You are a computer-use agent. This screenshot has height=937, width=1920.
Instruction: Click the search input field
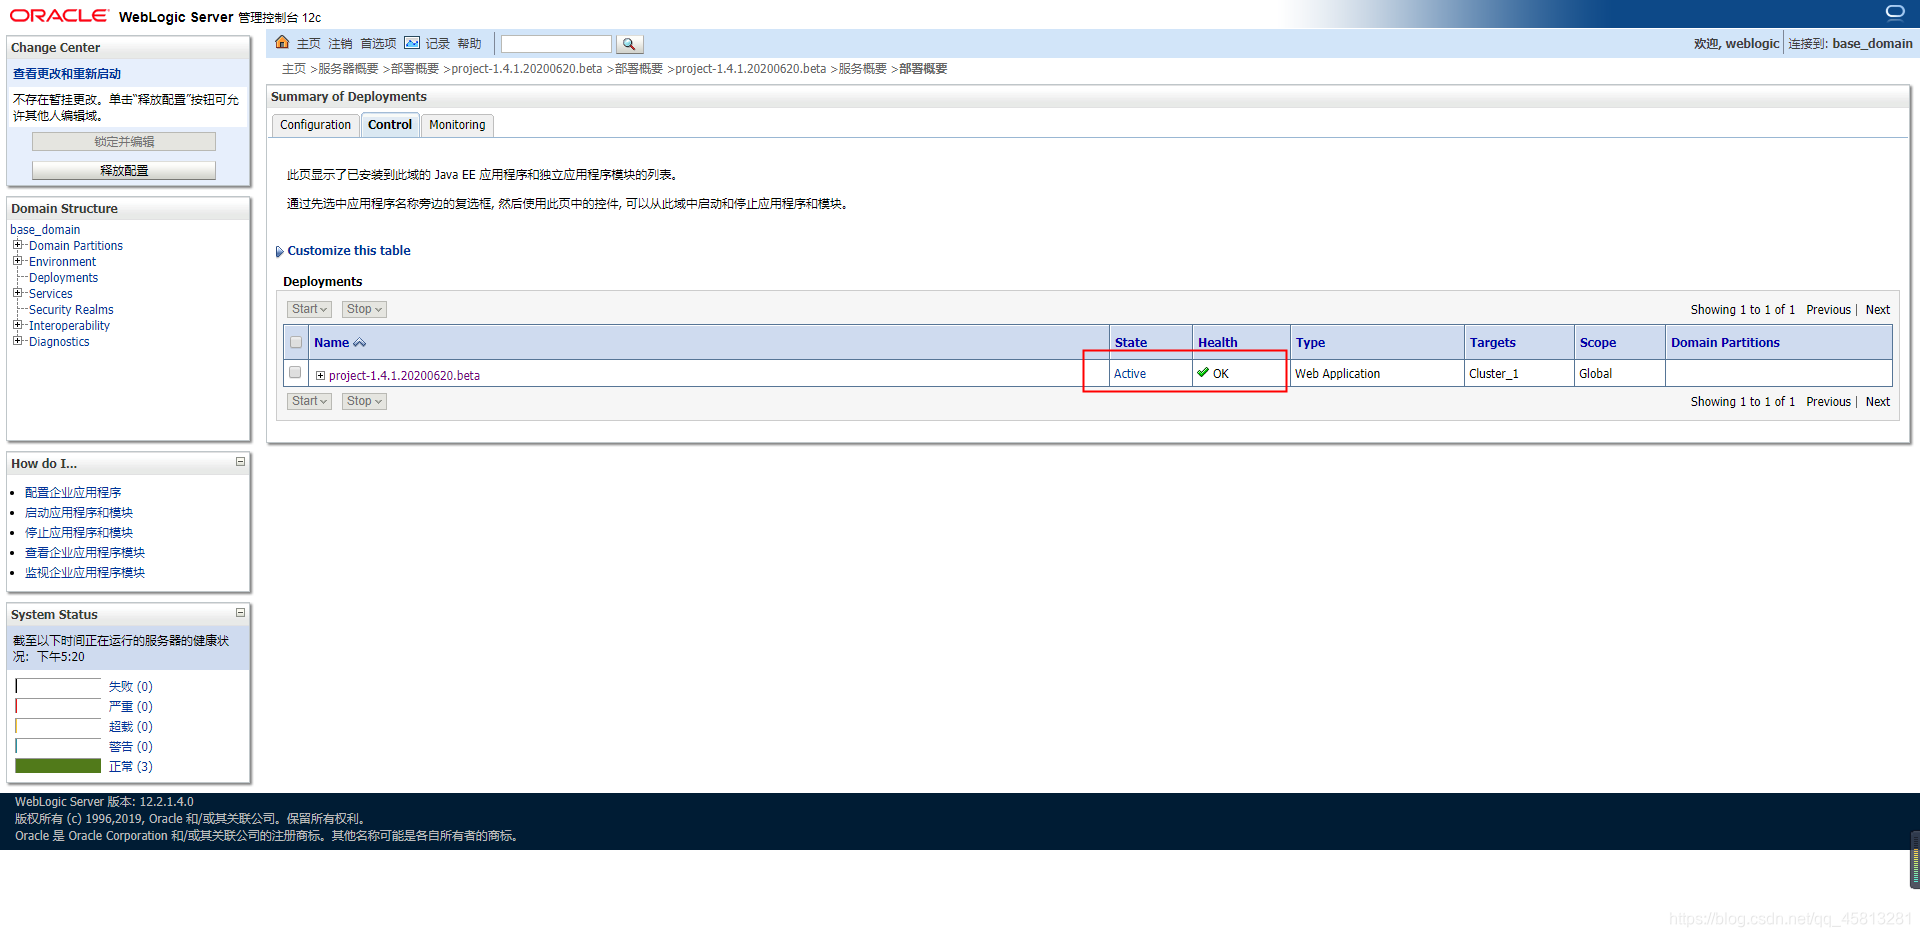pos(556,44)
